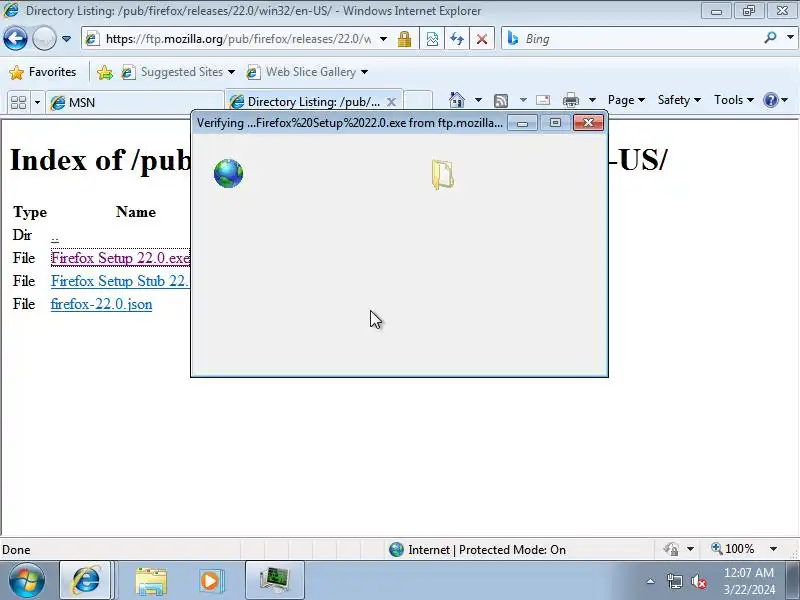Viewport: 800px width, 600px height.
Task: Close the Directory Listing tab
Action: pos(391,102)
